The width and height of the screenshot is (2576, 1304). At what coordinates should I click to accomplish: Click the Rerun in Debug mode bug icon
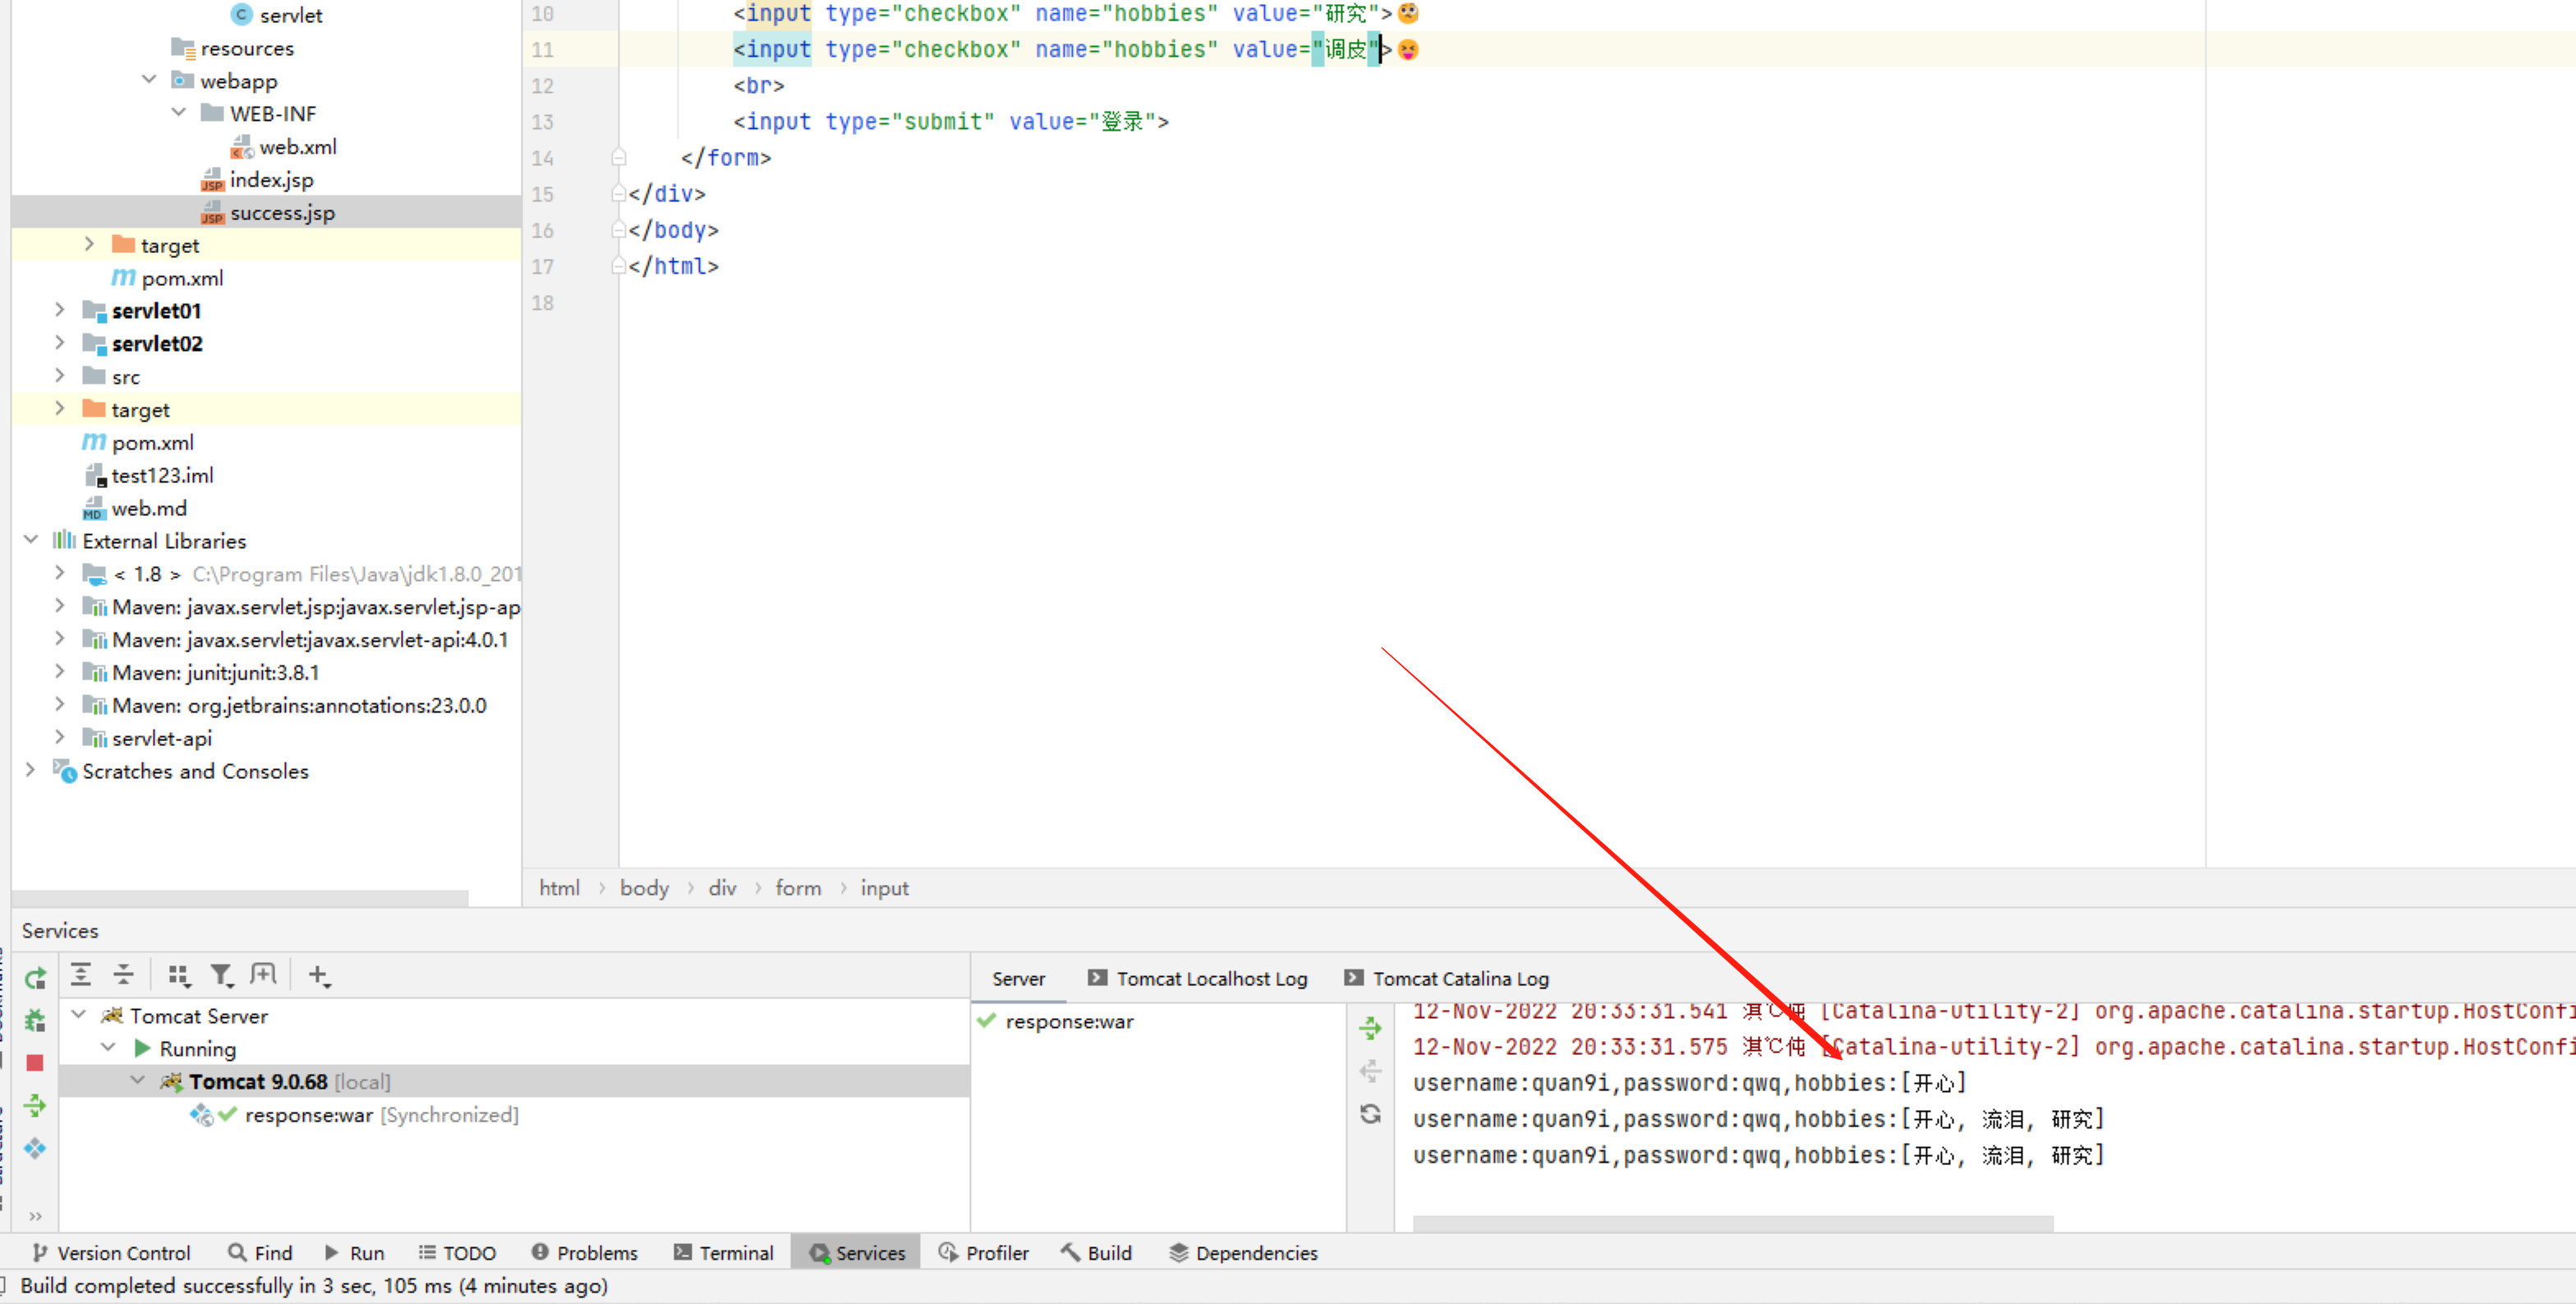(x=35, y=1020)
